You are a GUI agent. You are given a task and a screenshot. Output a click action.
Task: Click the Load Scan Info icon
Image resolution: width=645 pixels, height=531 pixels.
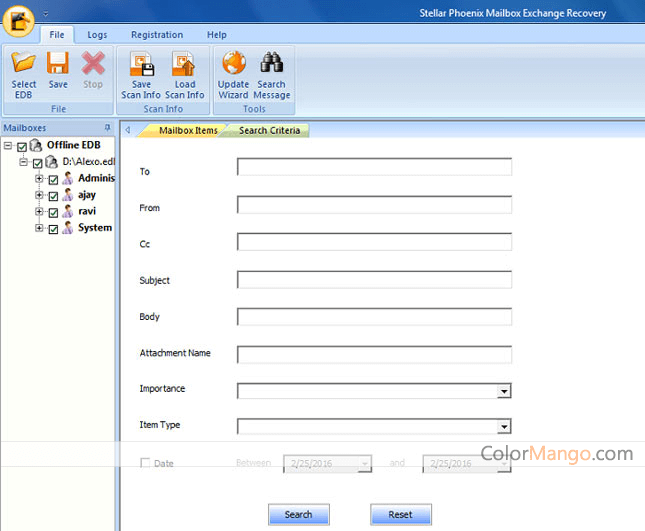[x=184, y=64]
